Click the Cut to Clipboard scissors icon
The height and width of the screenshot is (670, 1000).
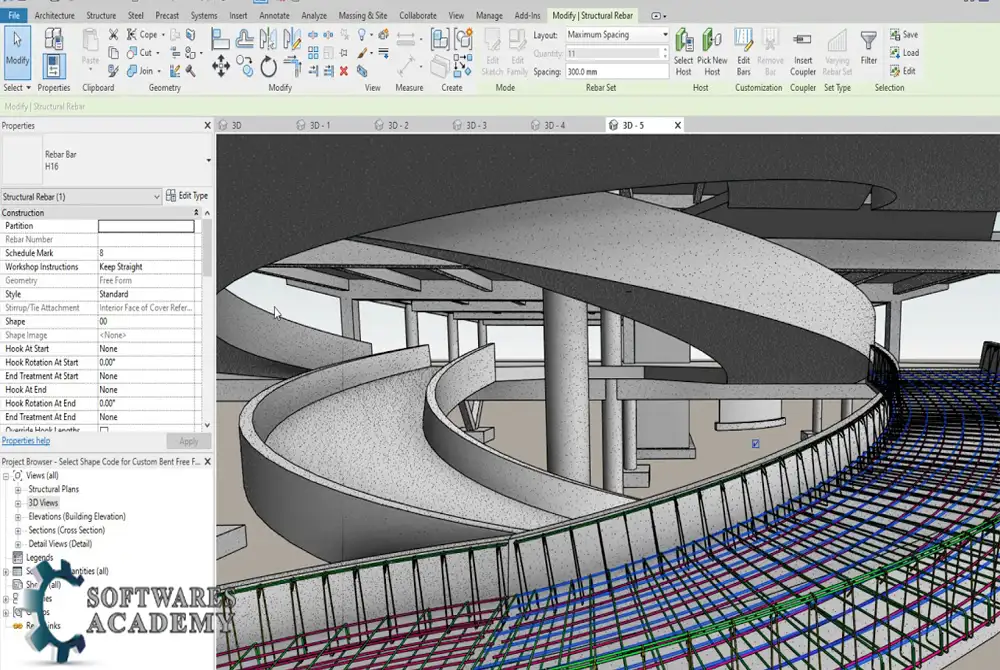click(x=113, y=34)
